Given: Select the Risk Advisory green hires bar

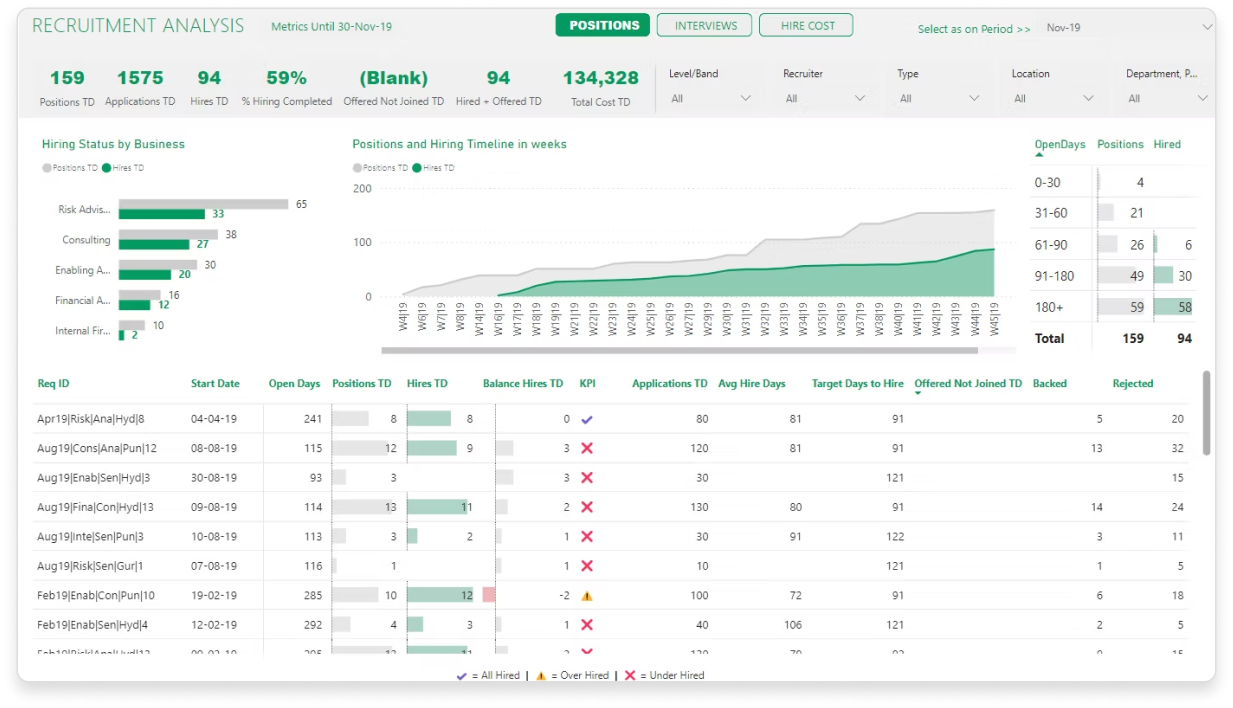Looking at the screenshot, I should click(161, 214).
